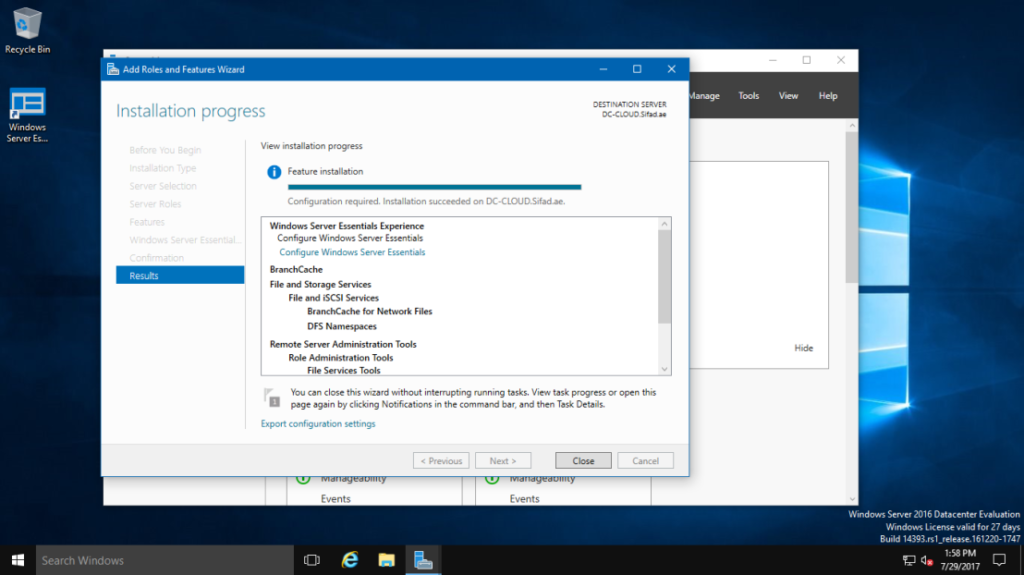Click the Close button in the wizard

583,461
